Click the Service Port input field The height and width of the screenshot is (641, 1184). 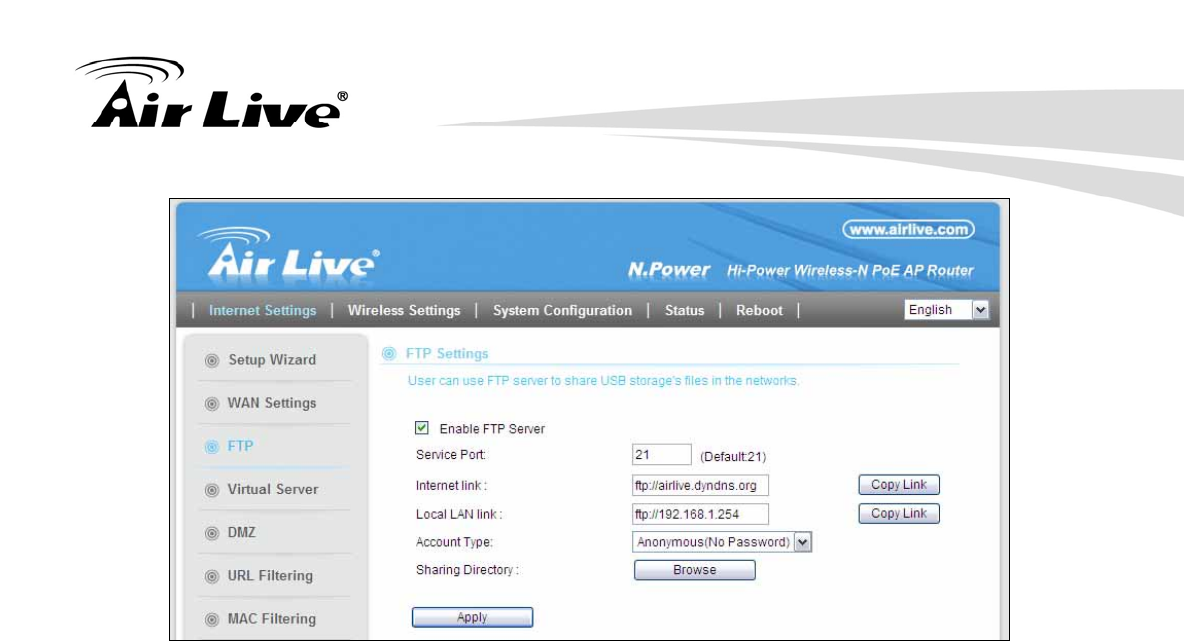(661, 455)
